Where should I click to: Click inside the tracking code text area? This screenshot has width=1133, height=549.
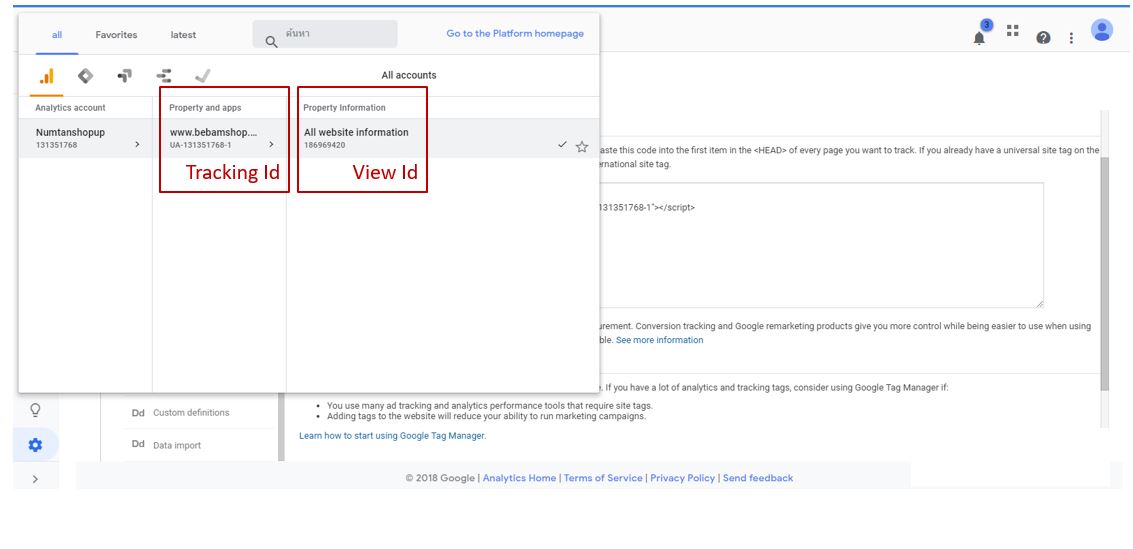pos(820,246)
